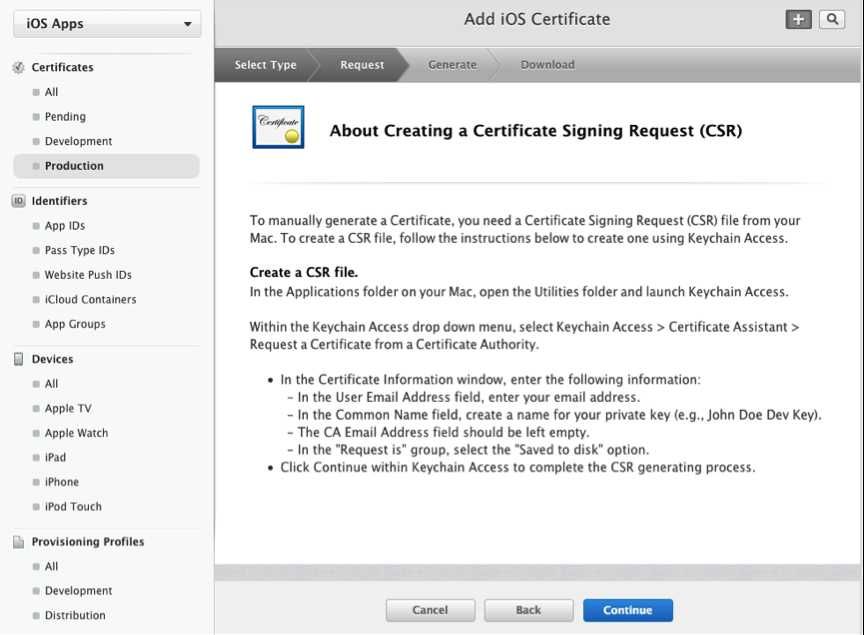
Task: Click the Certificates gear seal icon
Action: click(18, 67)
